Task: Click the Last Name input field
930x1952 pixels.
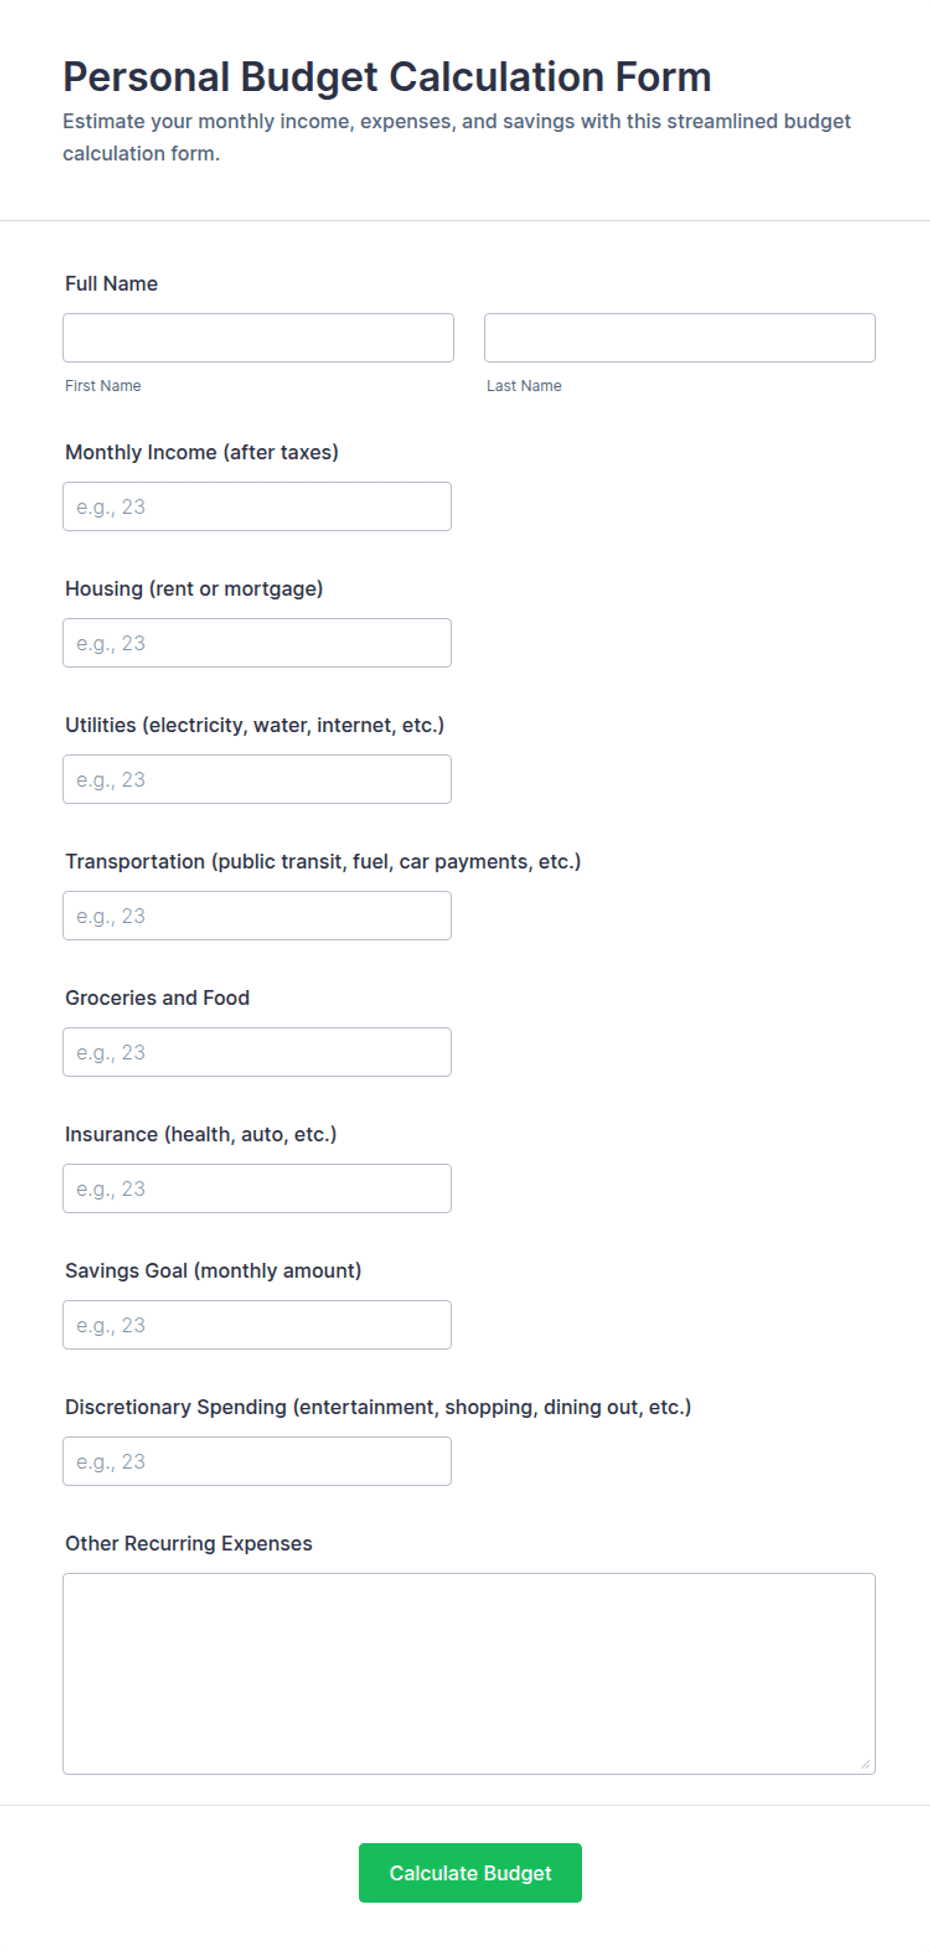Action: pyautogui.click(x=680, y=338)
